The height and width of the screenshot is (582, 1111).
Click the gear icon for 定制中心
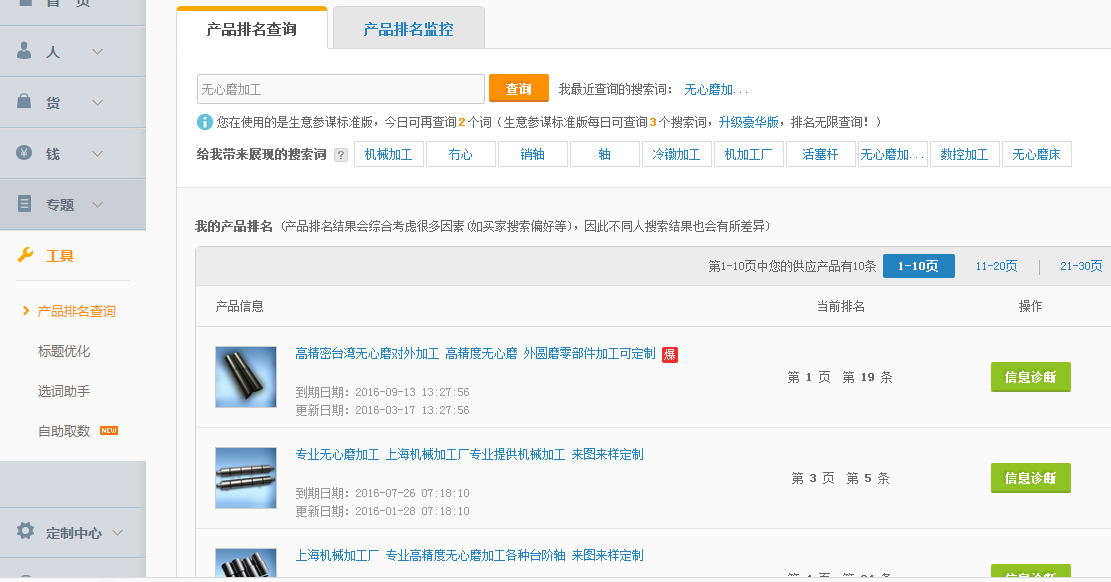25,532
